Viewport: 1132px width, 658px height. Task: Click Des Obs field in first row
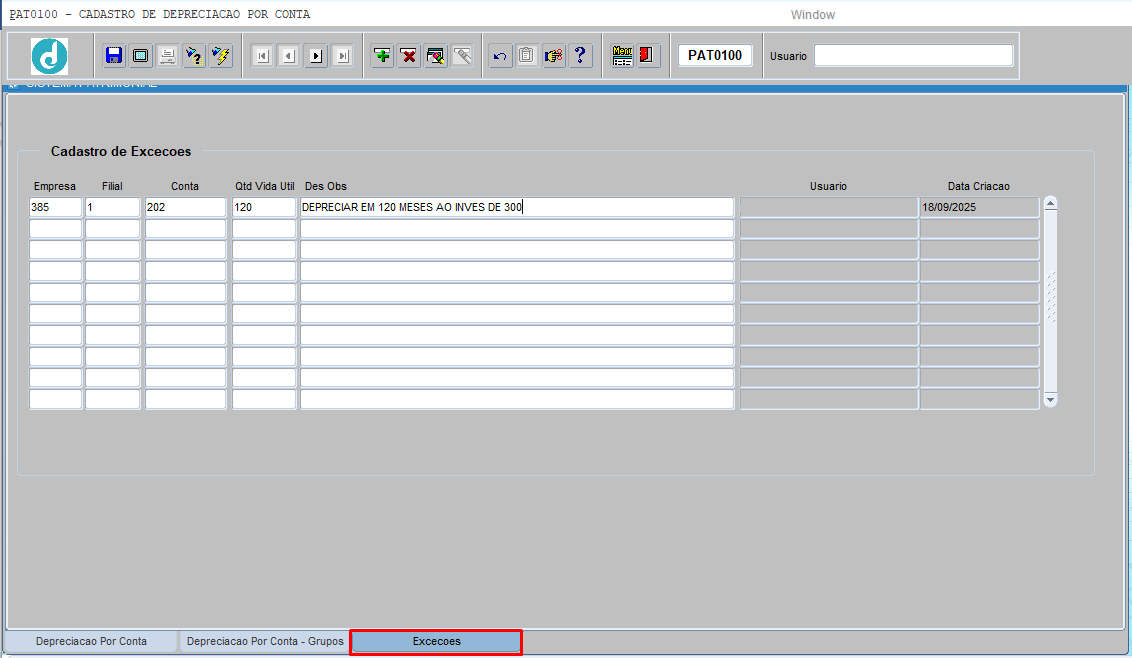click(x=516, y=207)
